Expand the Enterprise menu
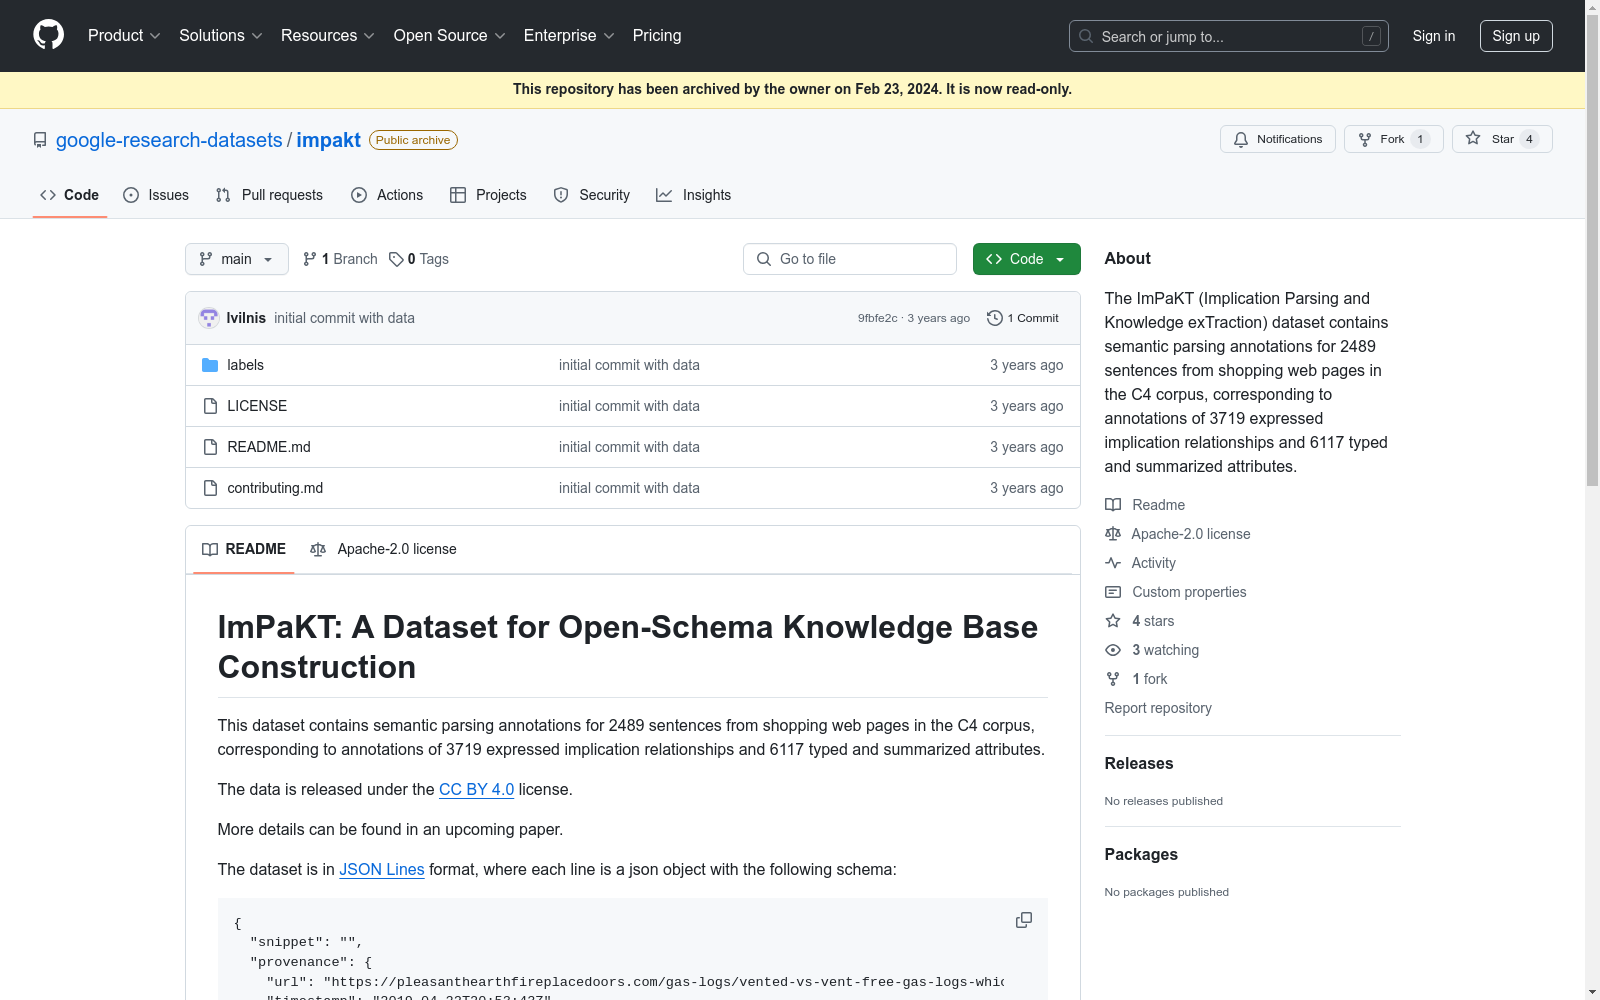Viewport: 1600px width, 1000px height. [x=569, y=35]
